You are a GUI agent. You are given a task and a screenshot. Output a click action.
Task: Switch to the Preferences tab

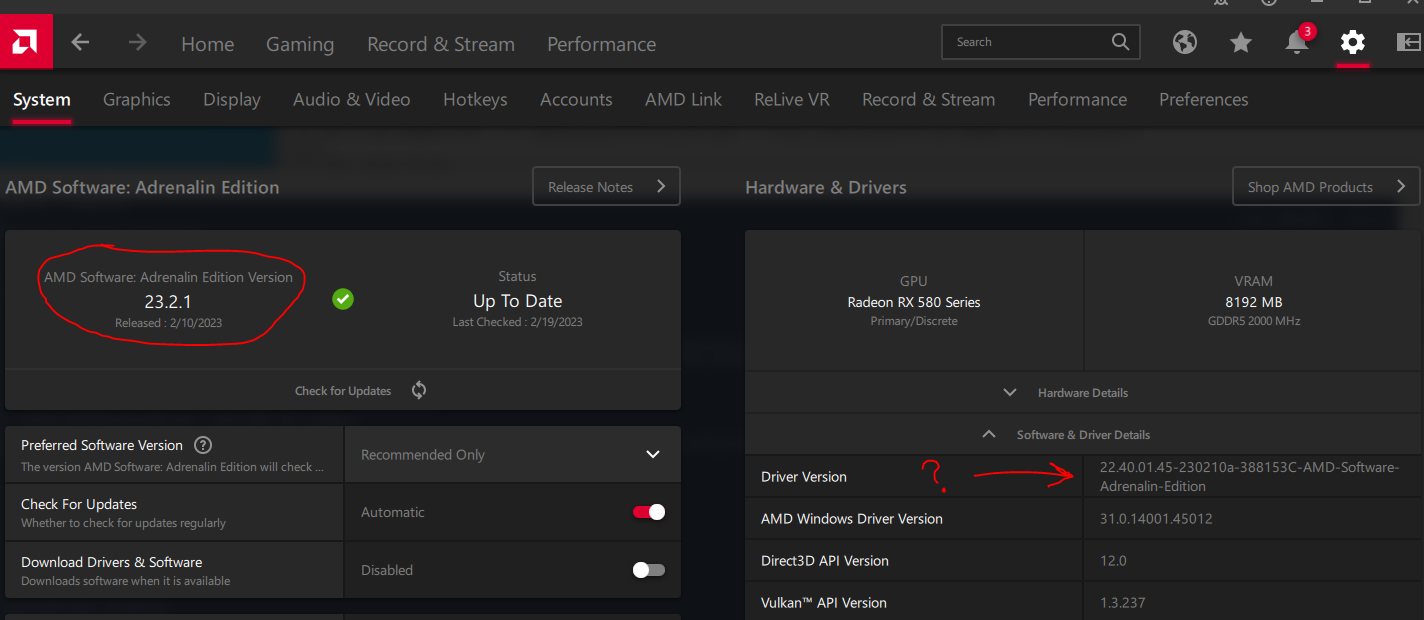point(1203,99)
